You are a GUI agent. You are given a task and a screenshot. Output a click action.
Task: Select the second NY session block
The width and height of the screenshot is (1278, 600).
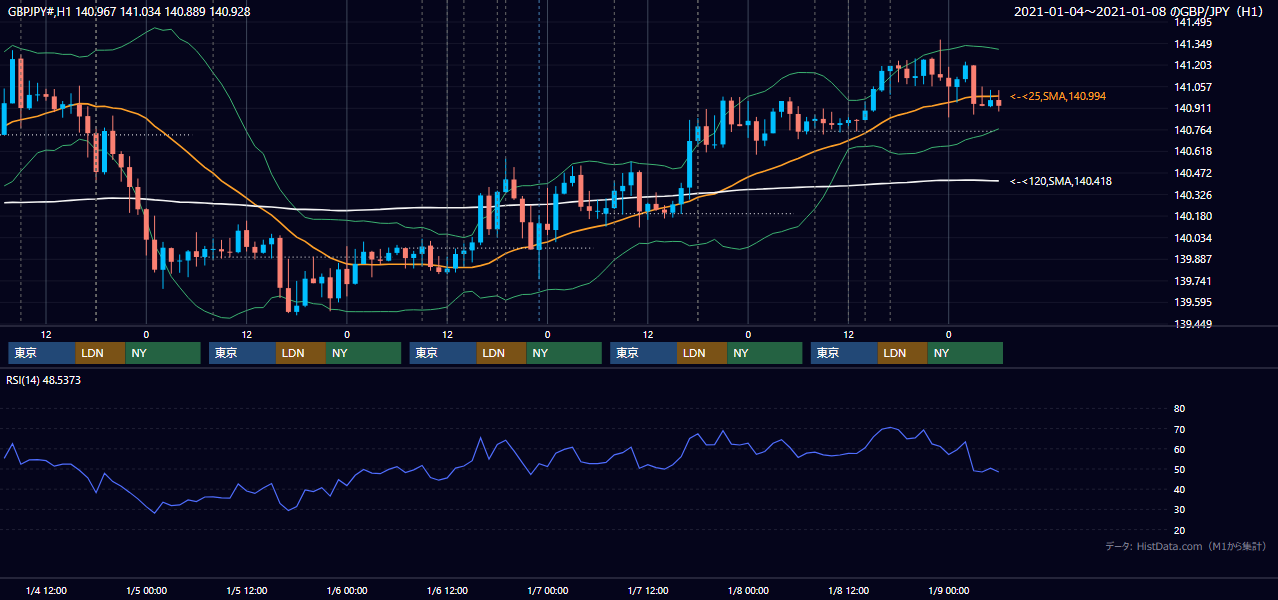[x=364, y=353]
